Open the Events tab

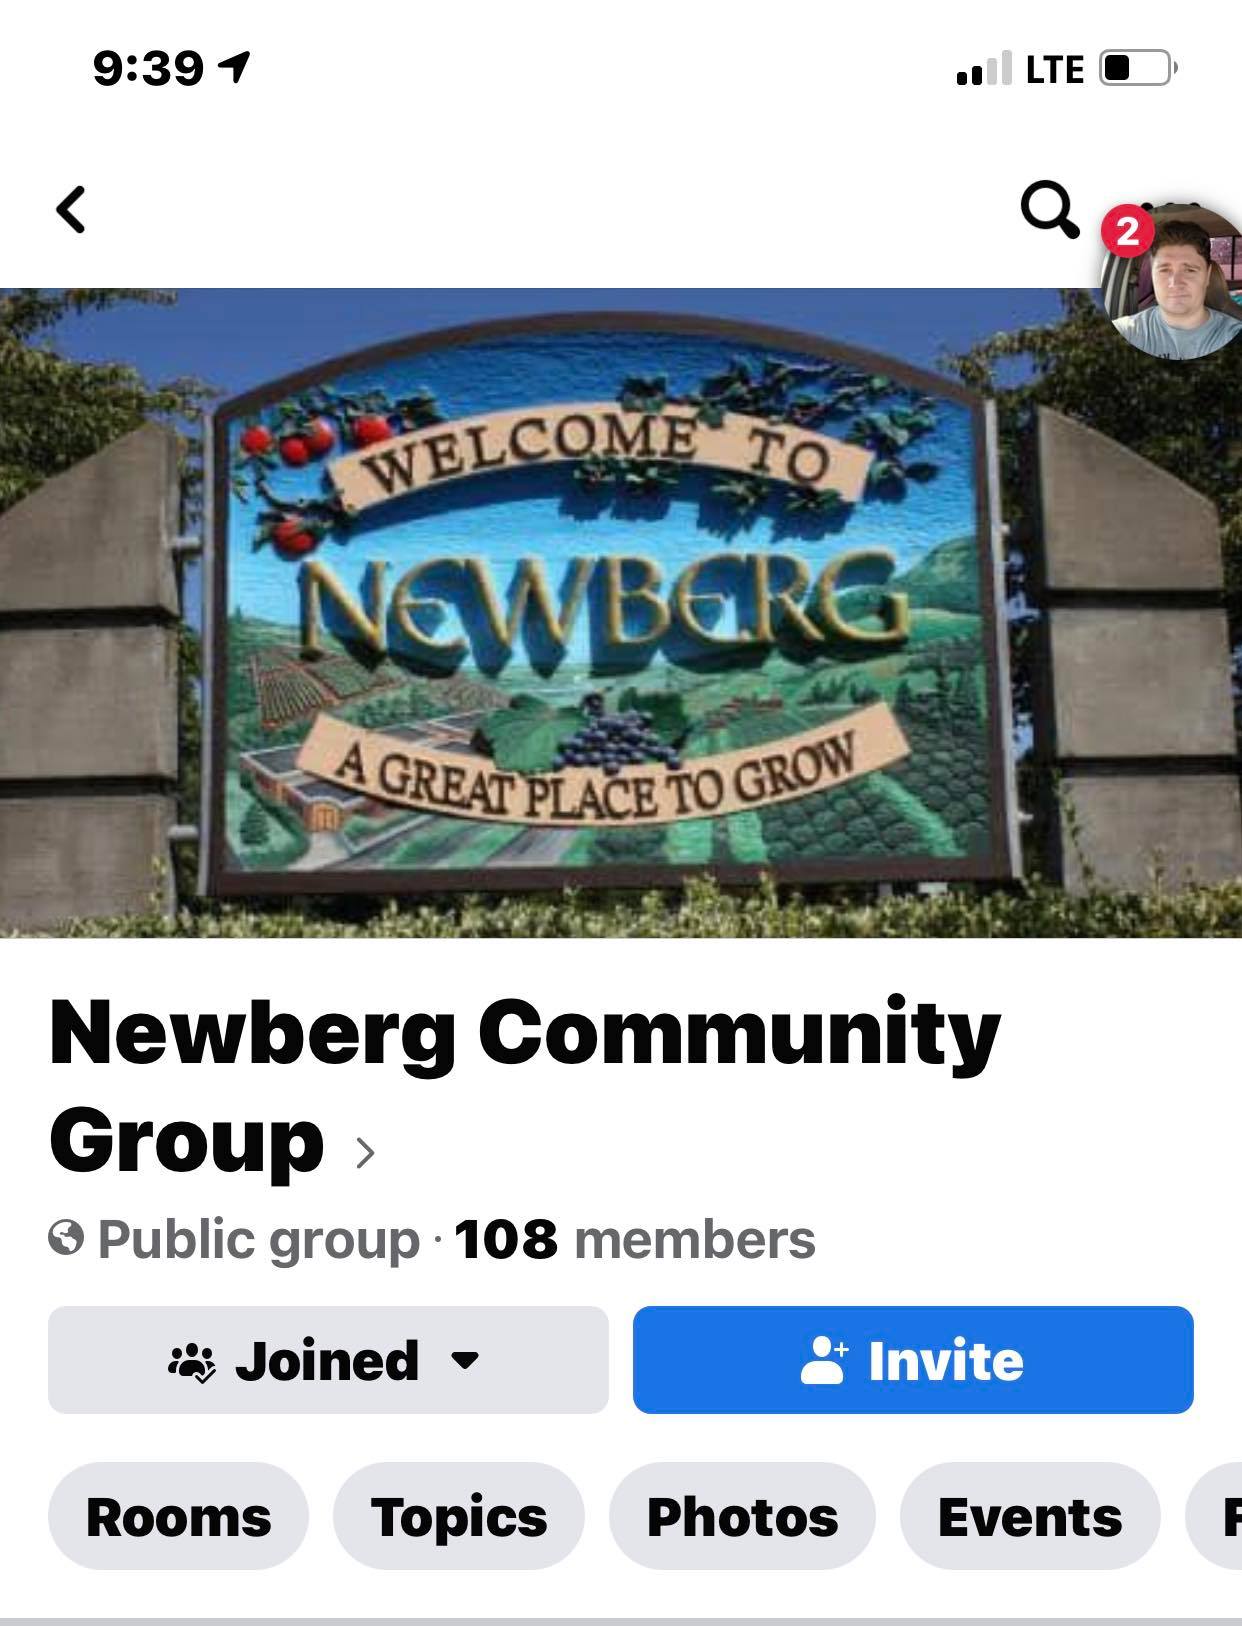pos(1030,1516)
